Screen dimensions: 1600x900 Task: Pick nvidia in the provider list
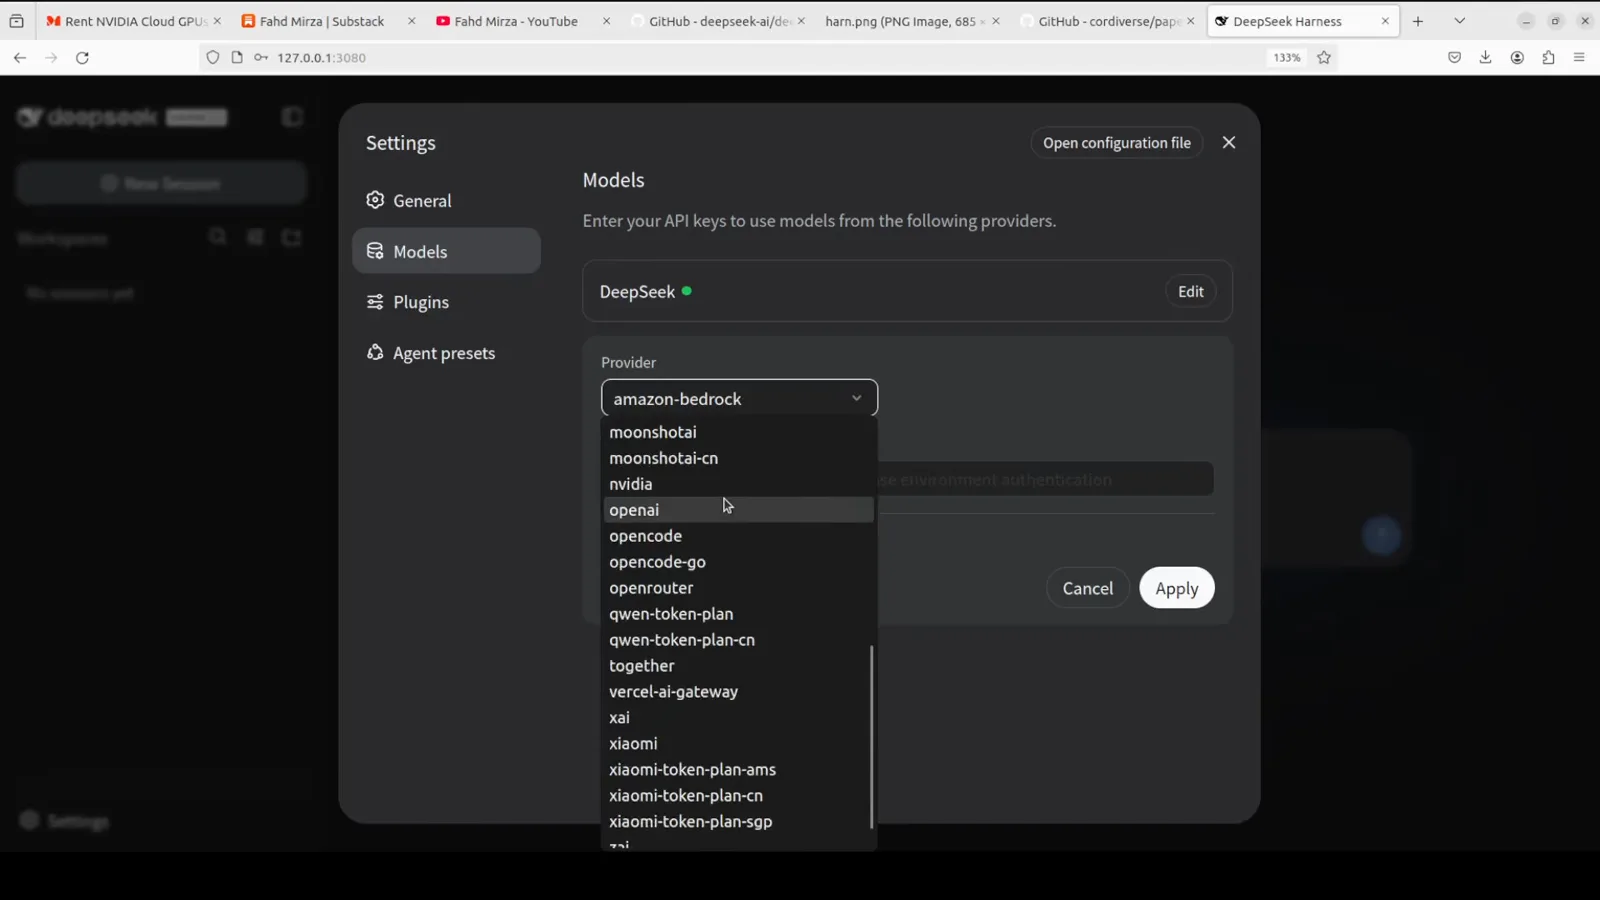[x=738, y=484]
